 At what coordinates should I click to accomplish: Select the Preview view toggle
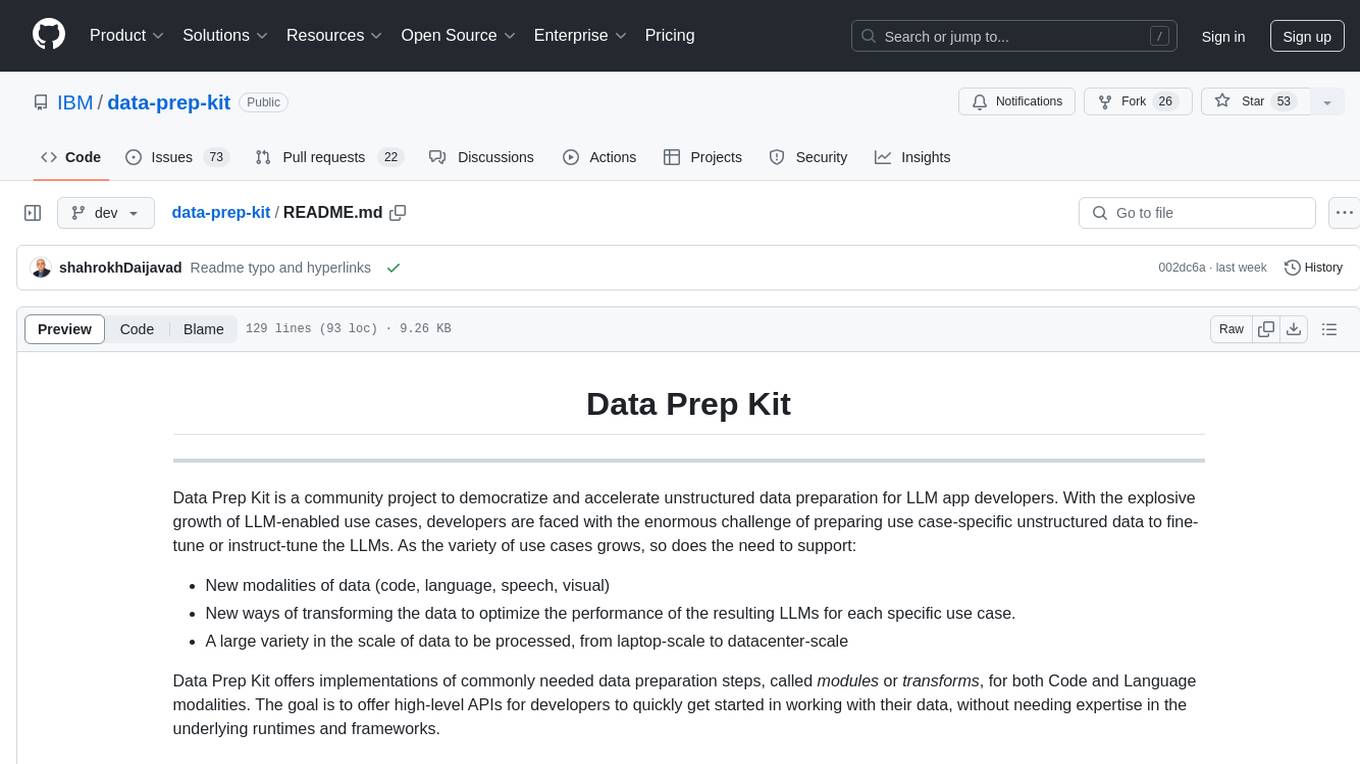click(x=65, y=329)
